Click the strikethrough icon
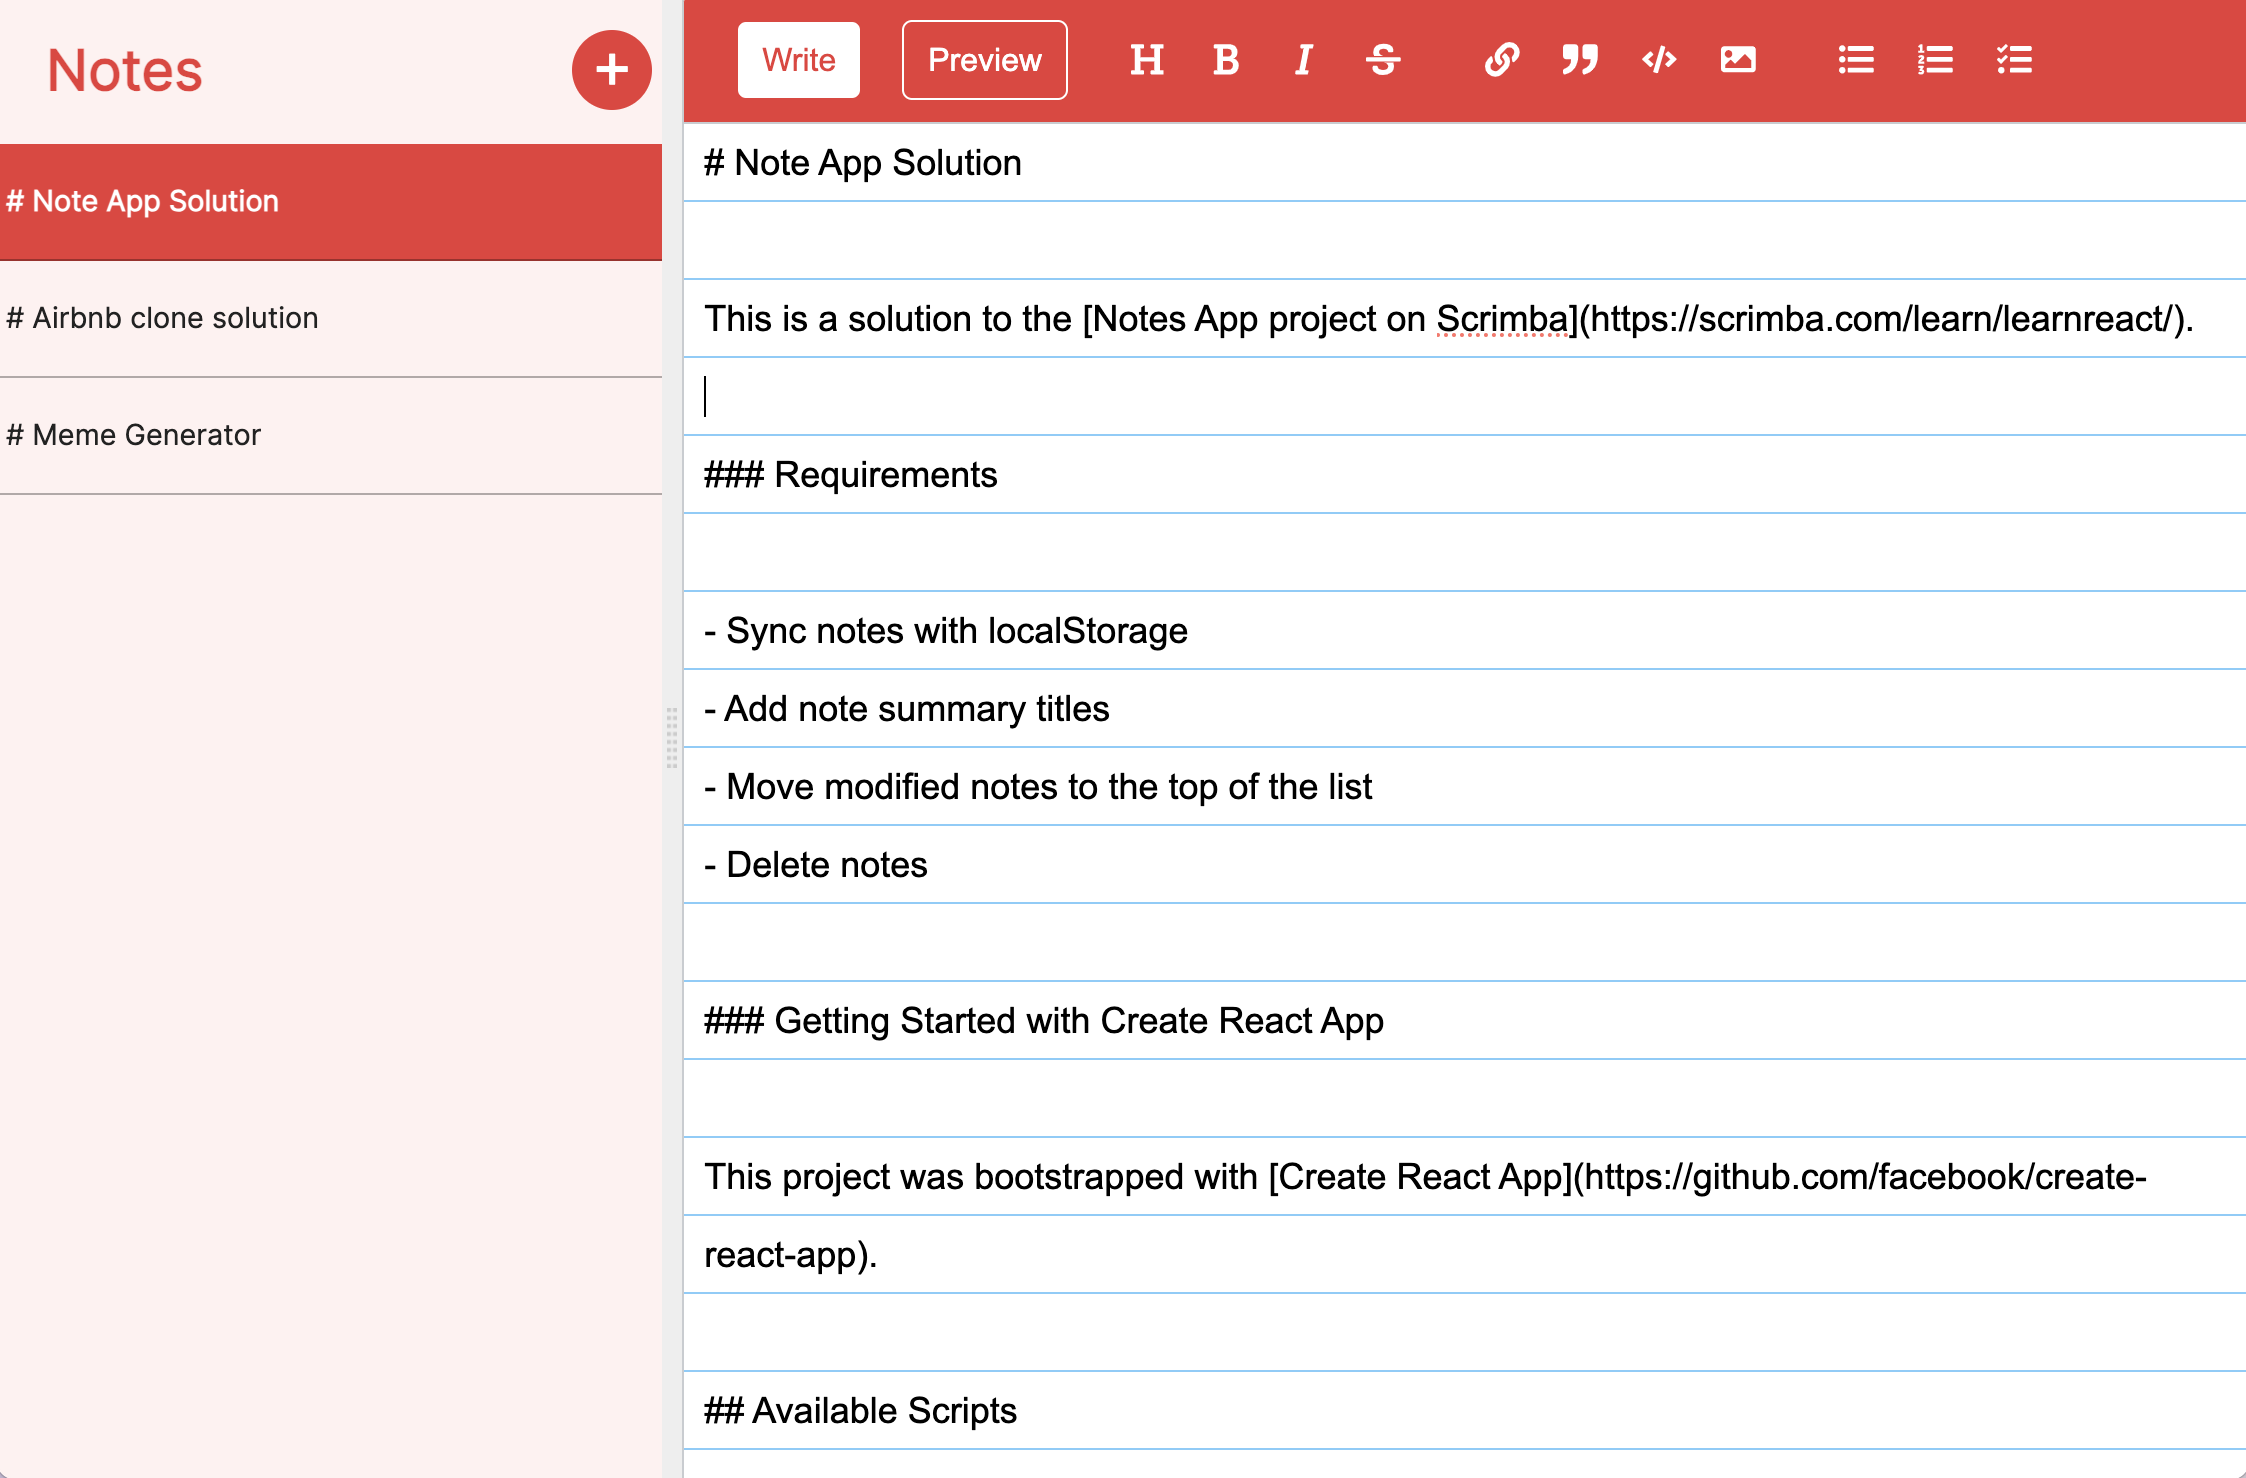 click(1383, 60)
